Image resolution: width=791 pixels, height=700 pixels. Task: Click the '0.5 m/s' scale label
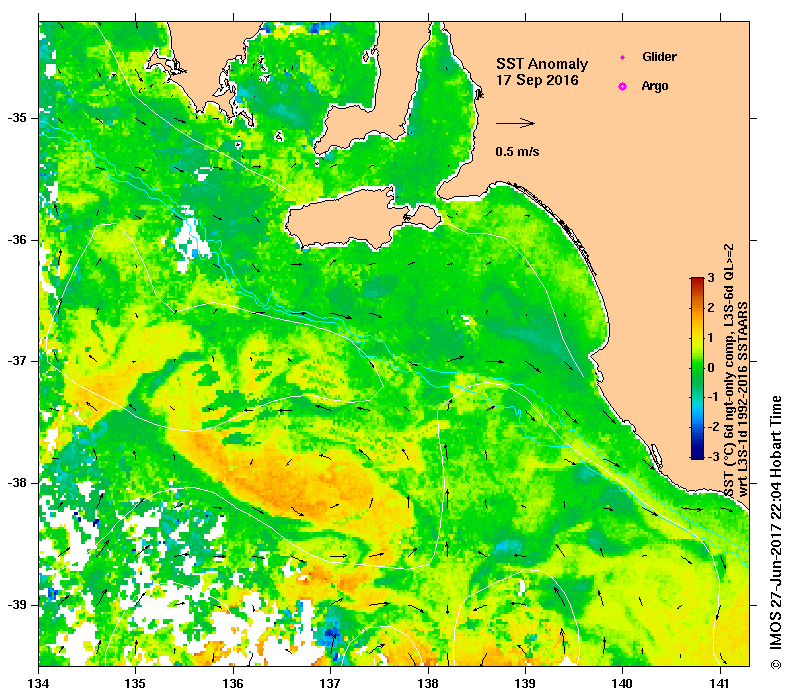pyautogui.click(x=517, y=151)
